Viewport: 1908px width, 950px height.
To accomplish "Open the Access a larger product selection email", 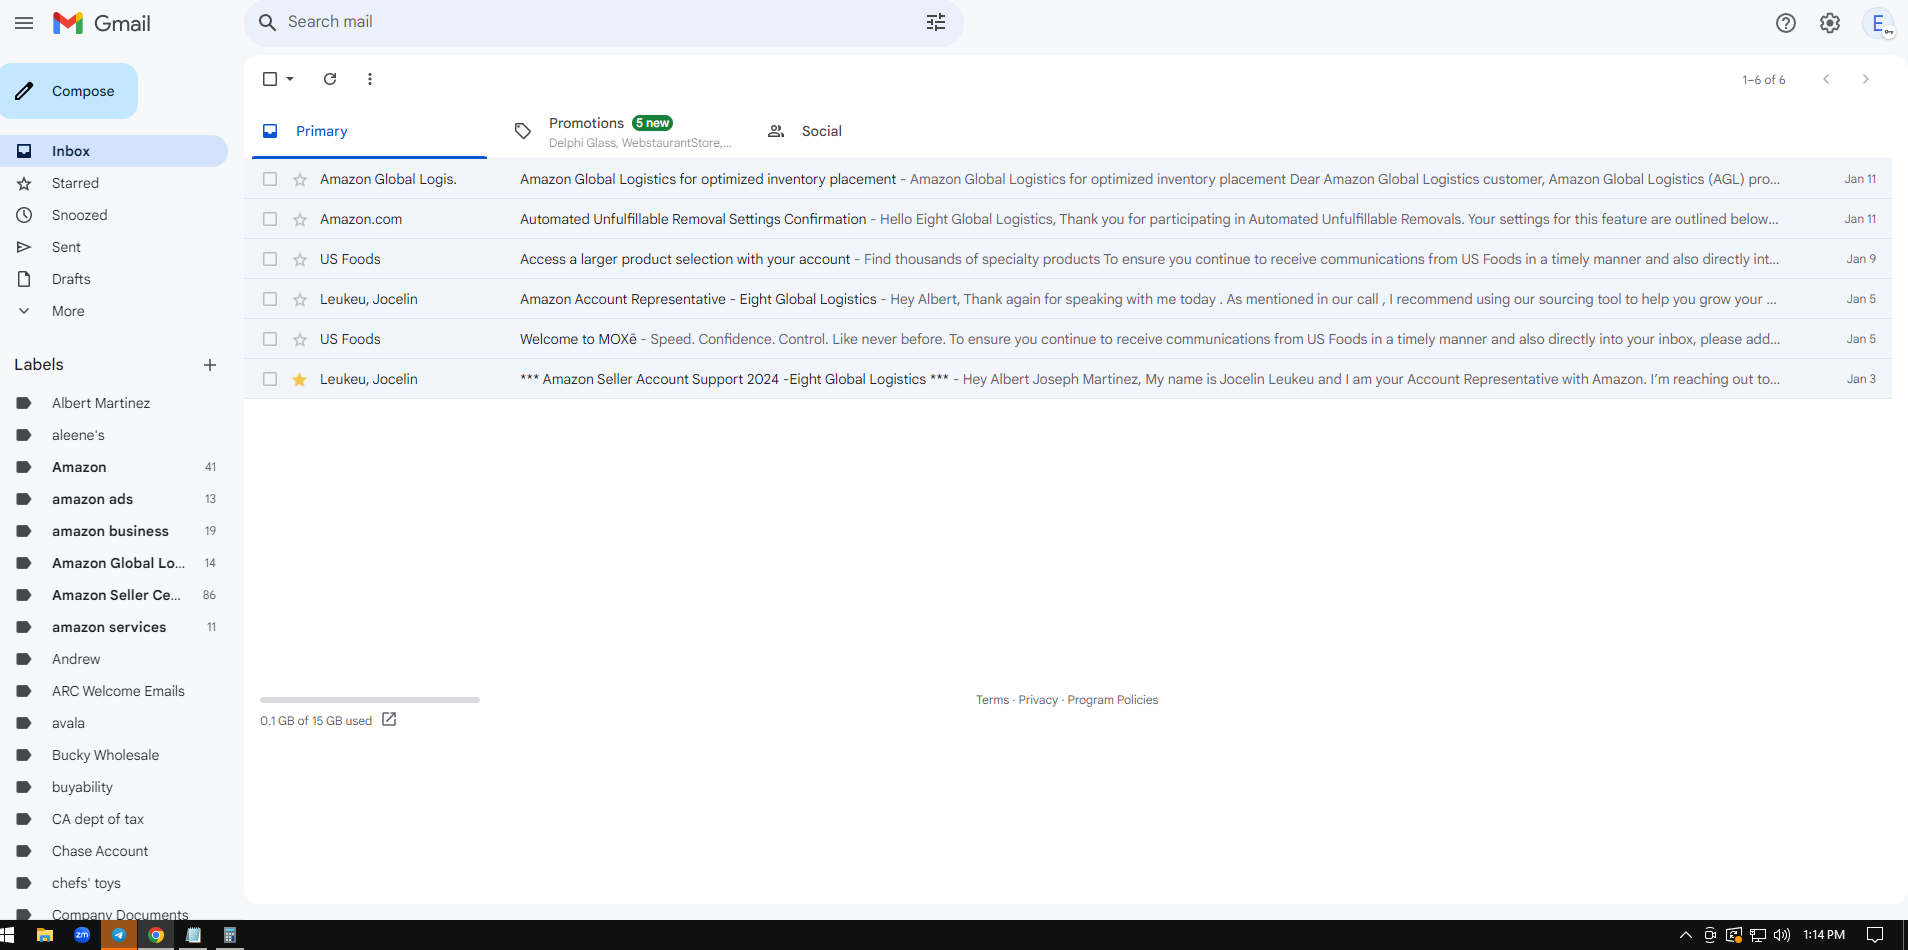I will pos(1068,259).
